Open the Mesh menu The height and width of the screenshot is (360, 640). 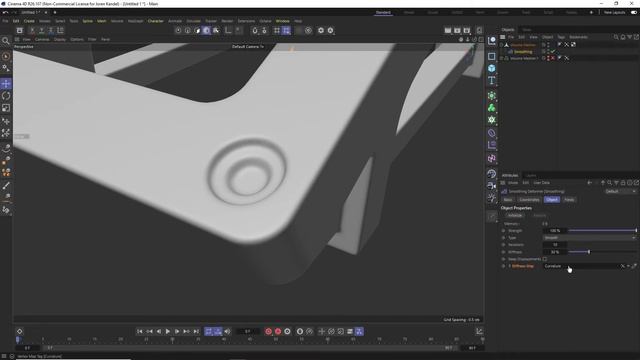[101, 21]
